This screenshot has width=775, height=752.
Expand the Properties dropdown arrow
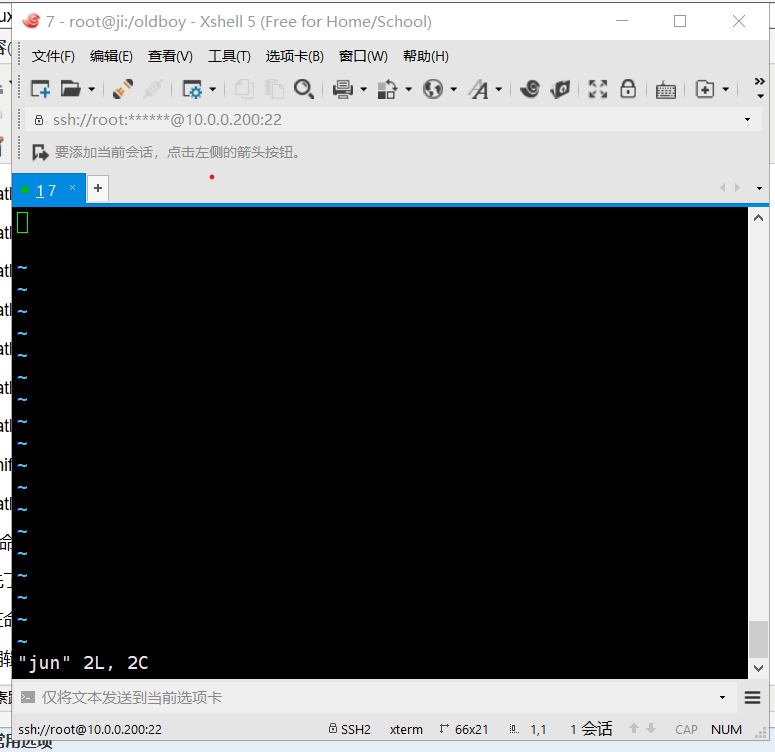pos(213,89)
